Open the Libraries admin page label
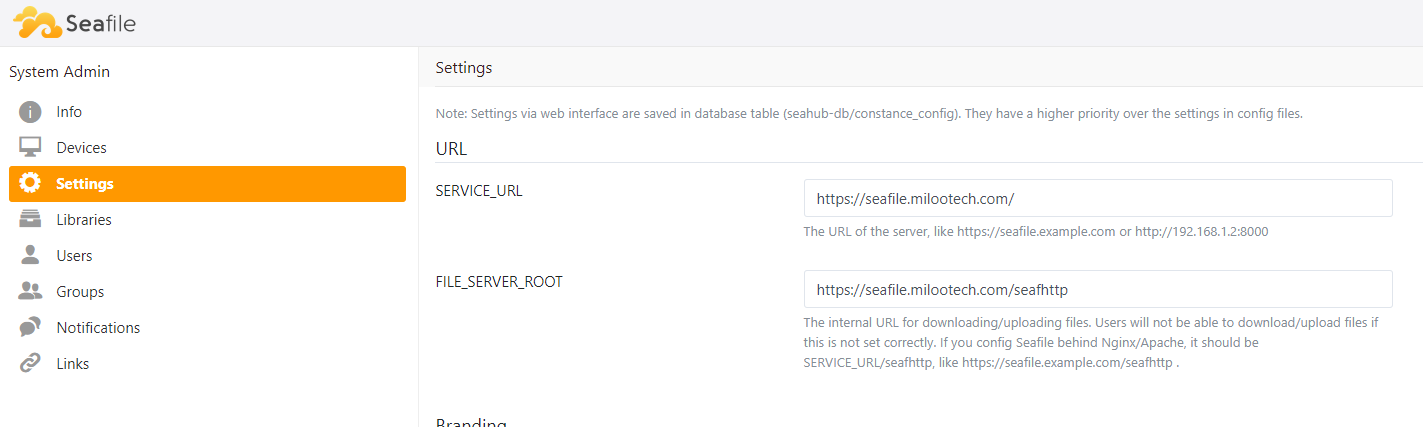Viewport: 1423px width, 427px height. [x=84, y=220]
